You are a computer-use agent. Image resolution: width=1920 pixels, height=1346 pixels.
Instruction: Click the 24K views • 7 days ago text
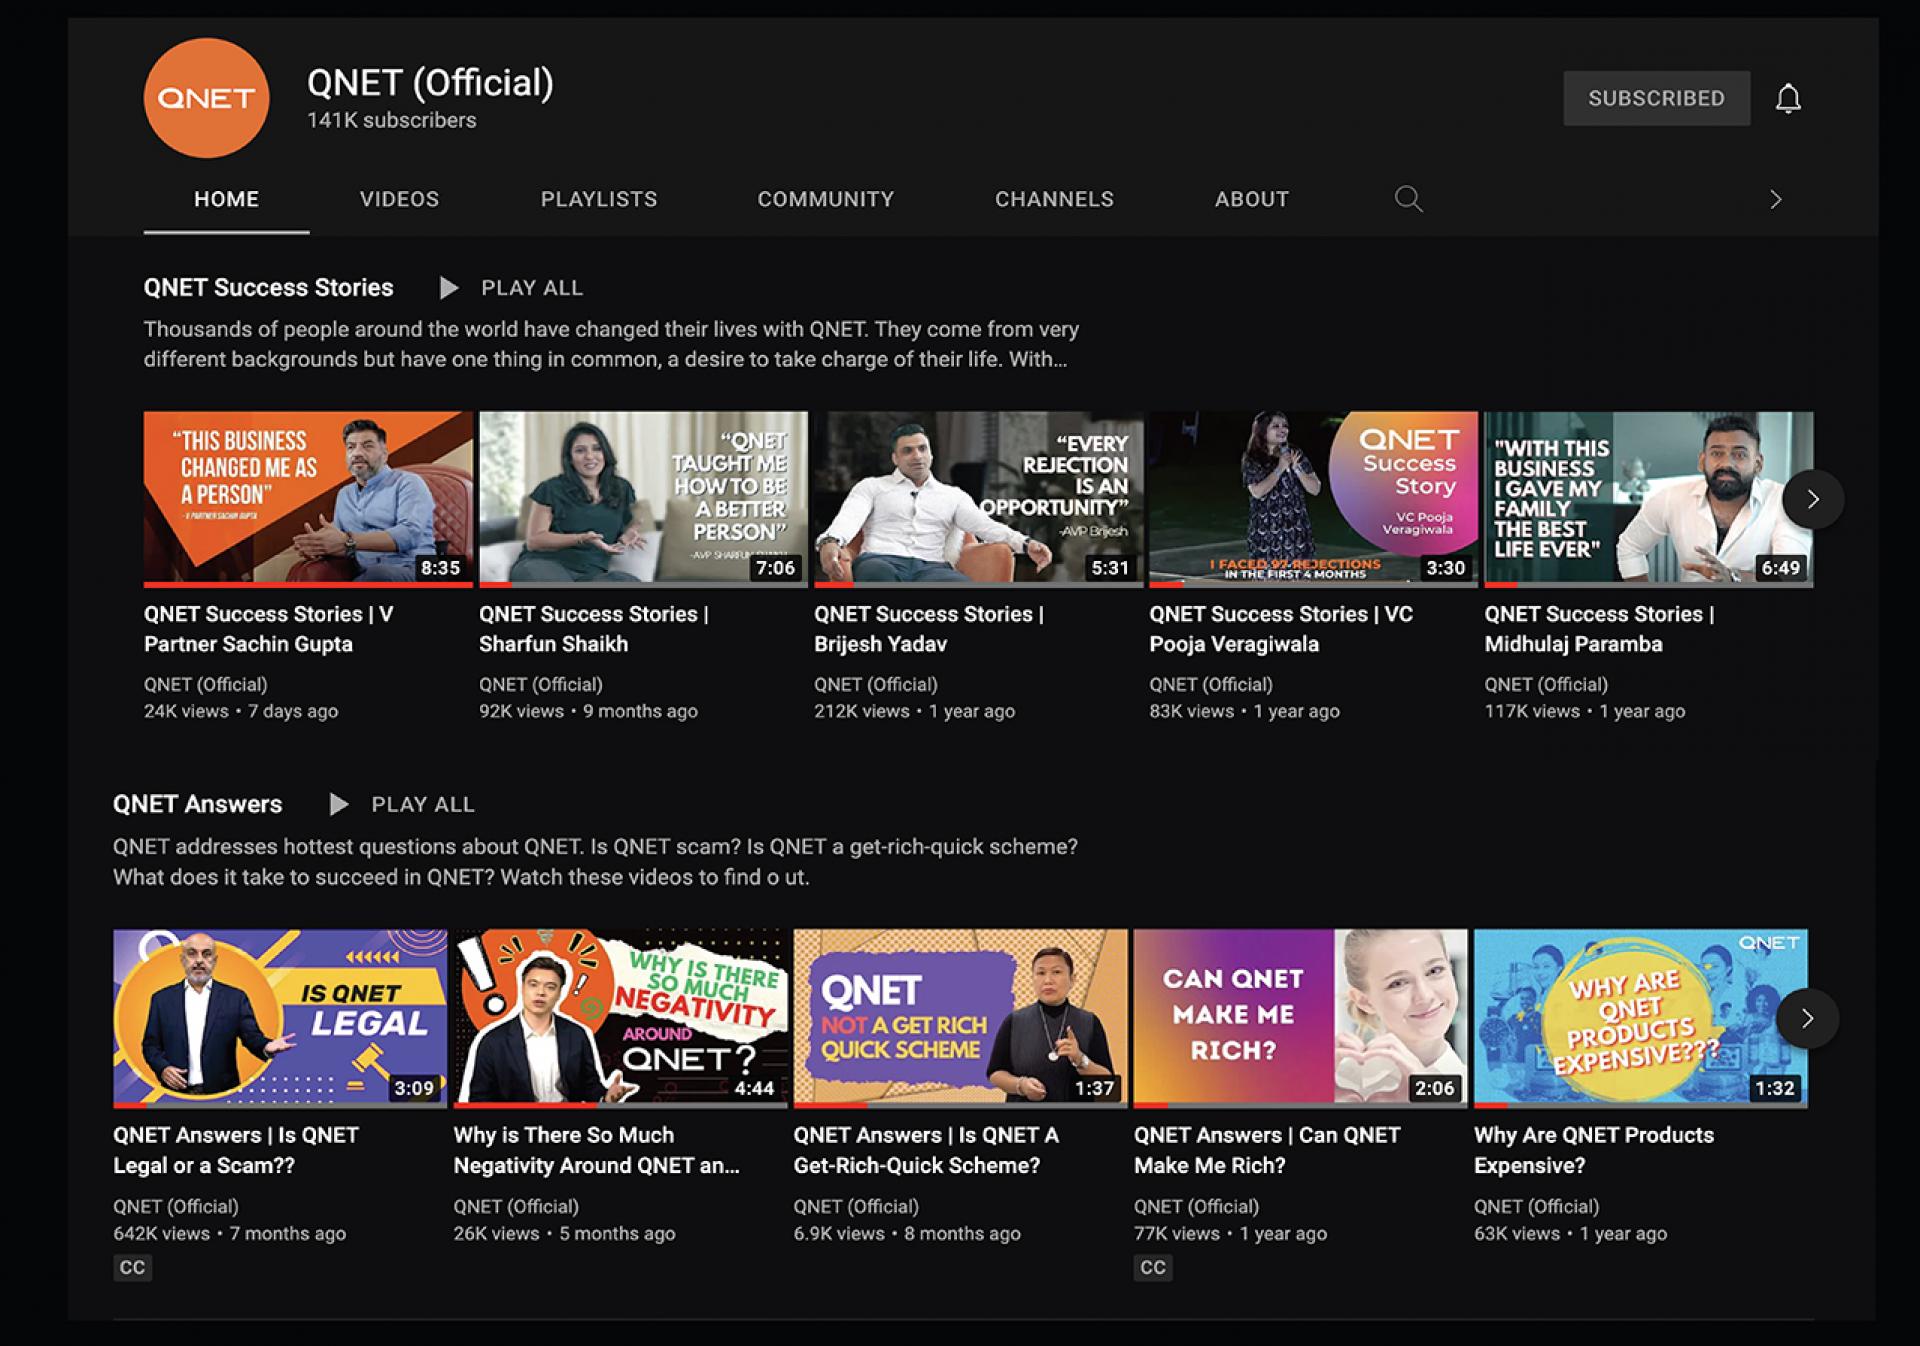click(241, 712)
